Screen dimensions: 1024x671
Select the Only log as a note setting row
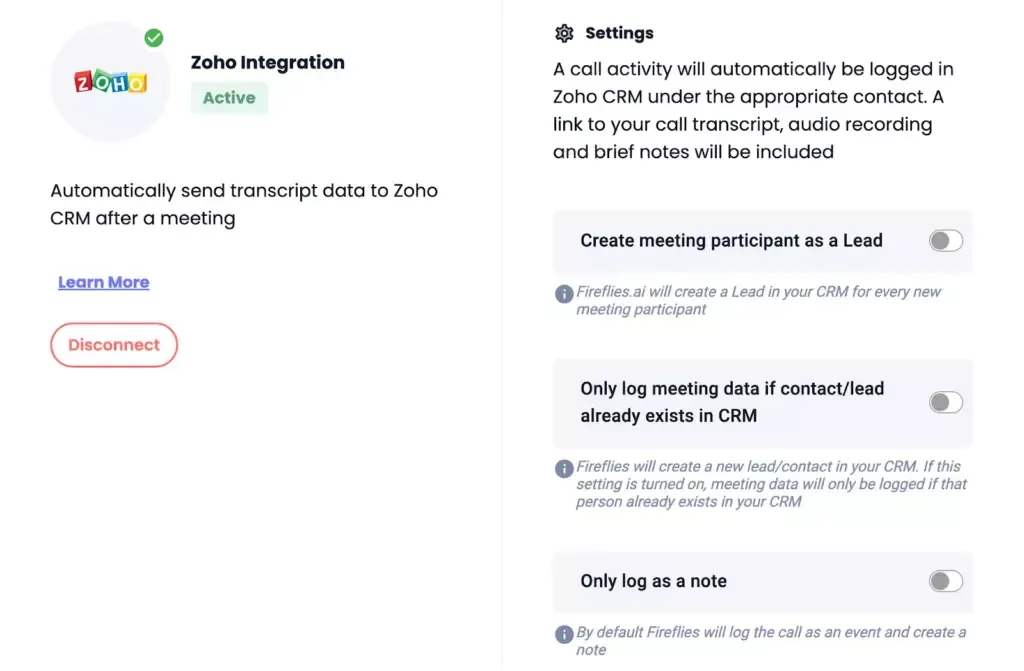[762, 581]
